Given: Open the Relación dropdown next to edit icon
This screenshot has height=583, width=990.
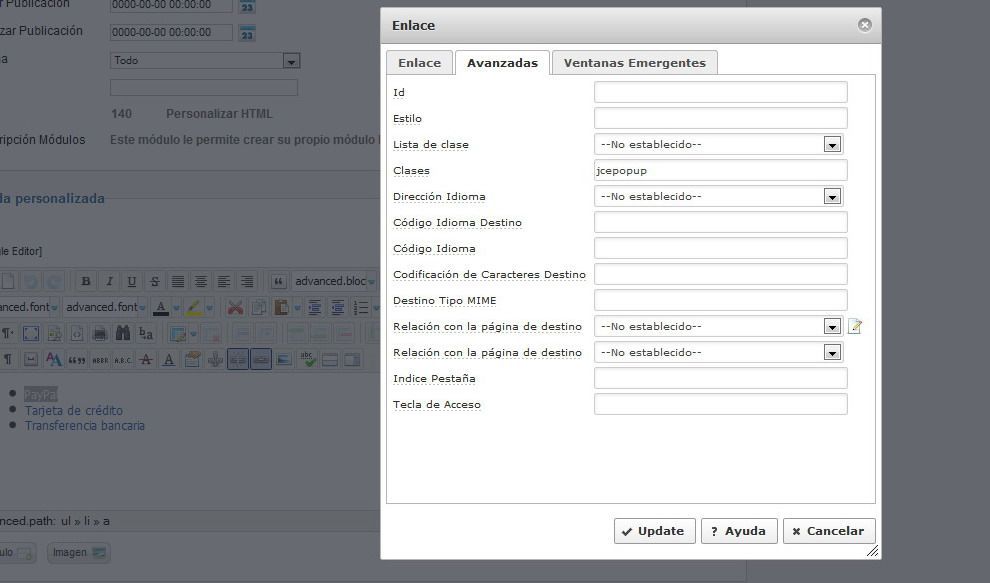Looking at the screenshot, I should (x=718, y=327).
